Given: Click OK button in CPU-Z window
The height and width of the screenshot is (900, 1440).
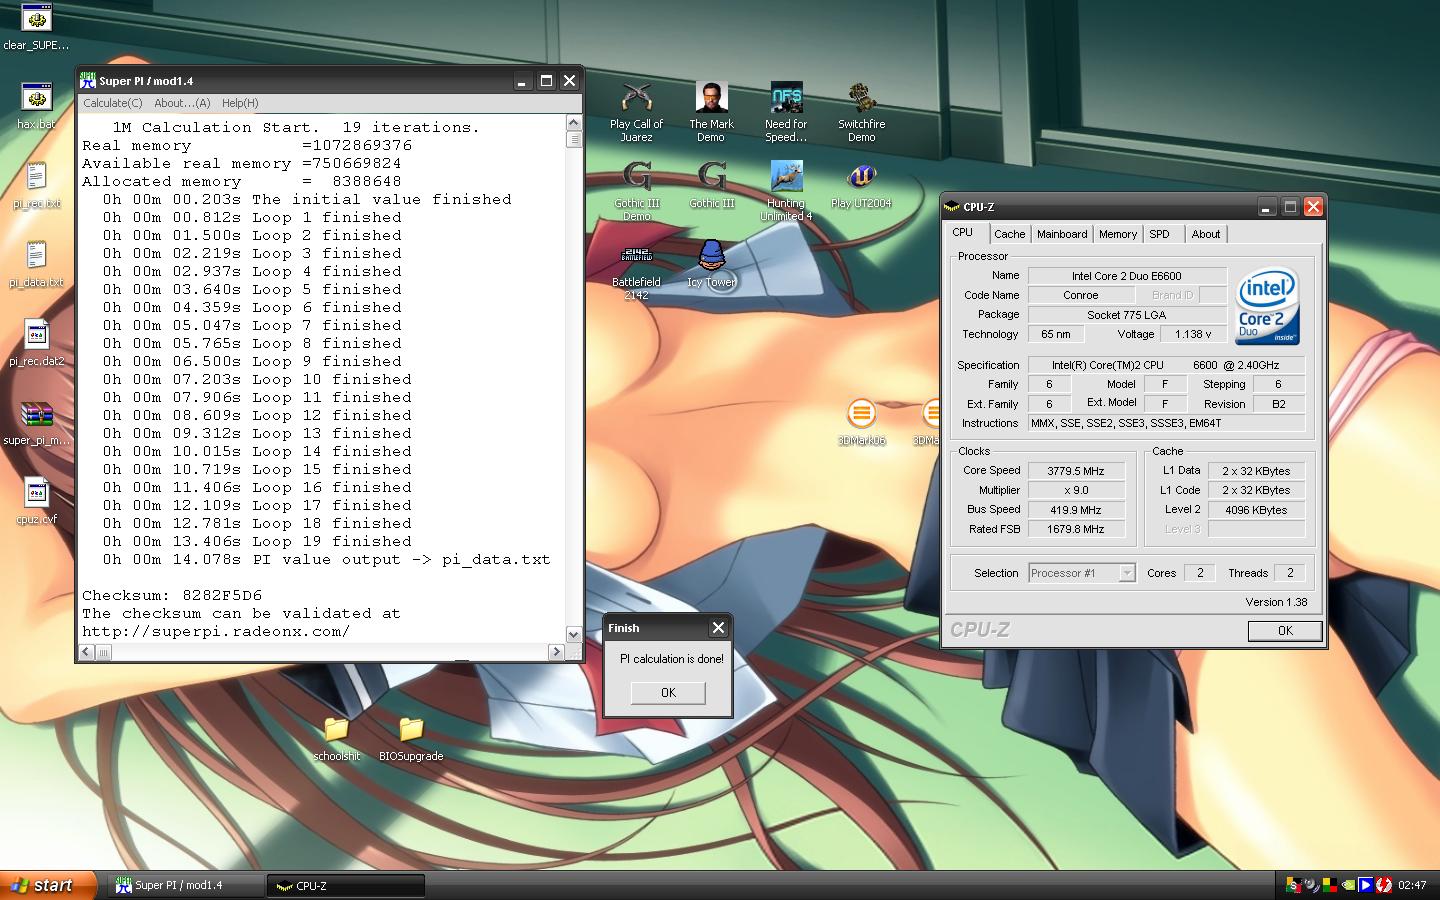Looking at the screenshot, I should [1285, 631].
